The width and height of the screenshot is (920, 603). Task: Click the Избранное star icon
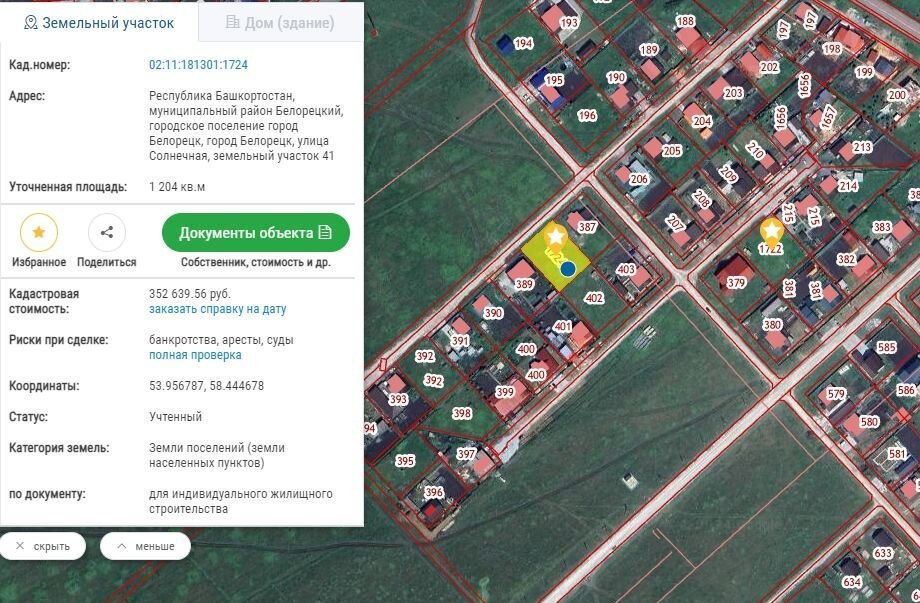click(x=39, y=233)
